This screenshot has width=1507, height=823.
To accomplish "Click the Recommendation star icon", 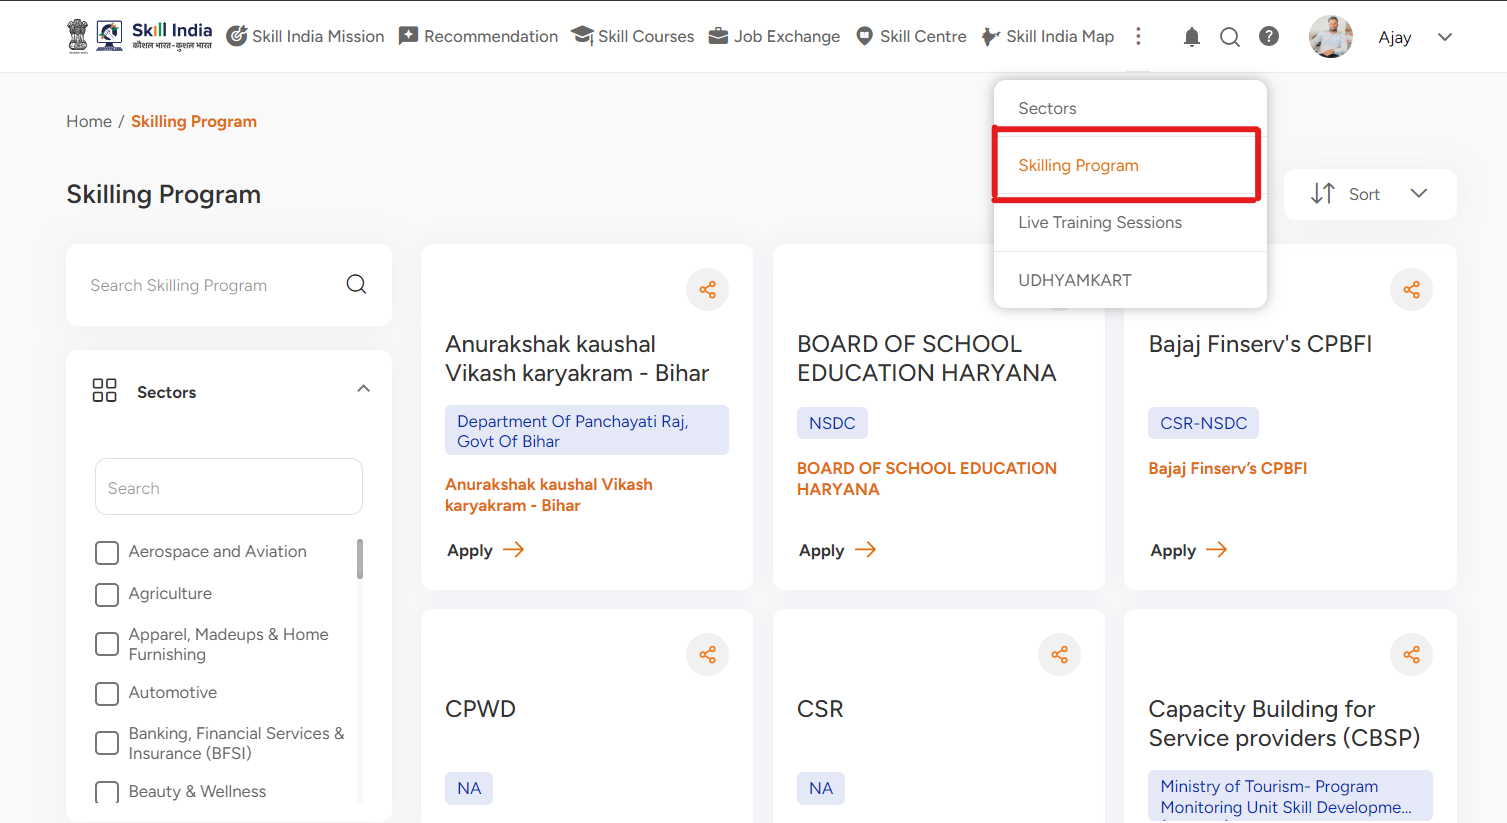I will tap(408, 36).
